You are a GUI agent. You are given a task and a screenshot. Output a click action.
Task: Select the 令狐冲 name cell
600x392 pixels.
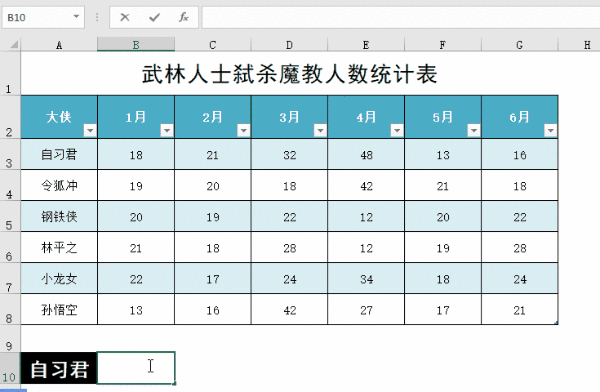(59, 185)
